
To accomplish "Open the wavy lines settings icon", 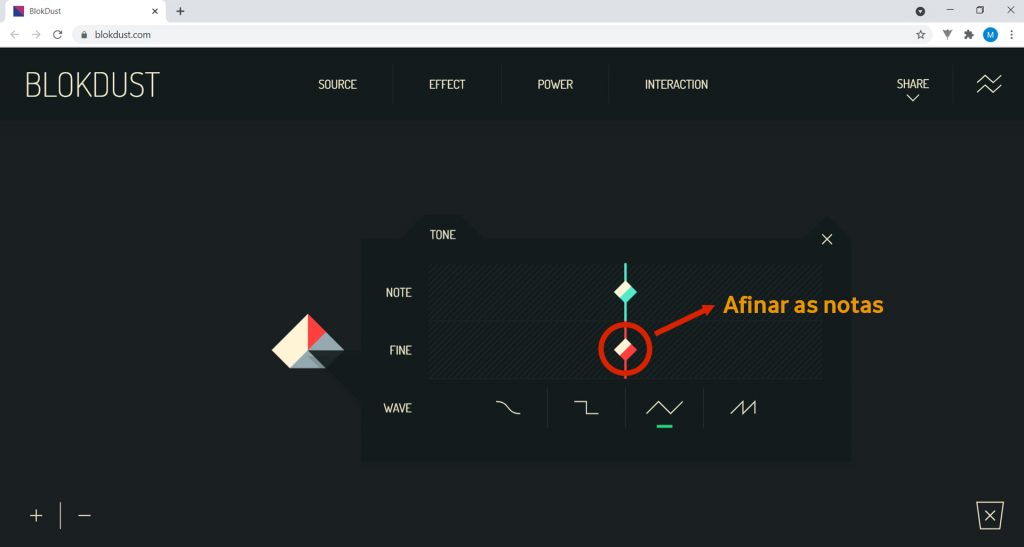I will coord(989,84).
